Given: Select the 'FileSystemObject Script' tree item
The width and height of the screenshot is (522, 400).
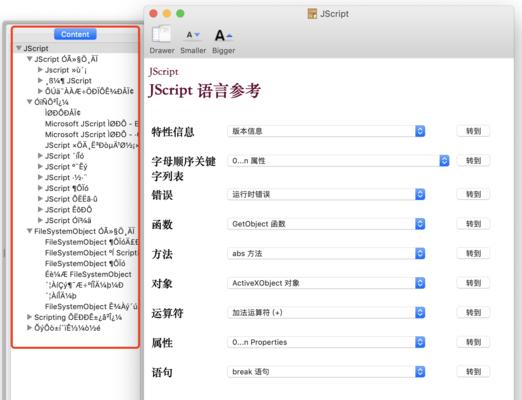Looking at the screenshot, I should pos(92,253).
